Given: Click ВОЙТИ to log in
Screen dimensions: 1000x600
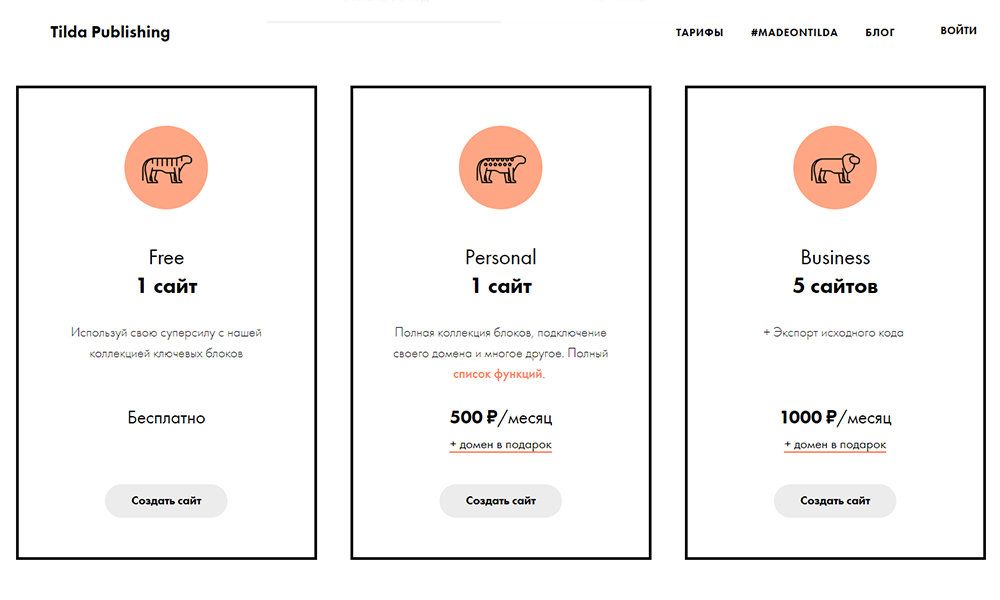Looking at the screenshot, I should click(958, 31).
